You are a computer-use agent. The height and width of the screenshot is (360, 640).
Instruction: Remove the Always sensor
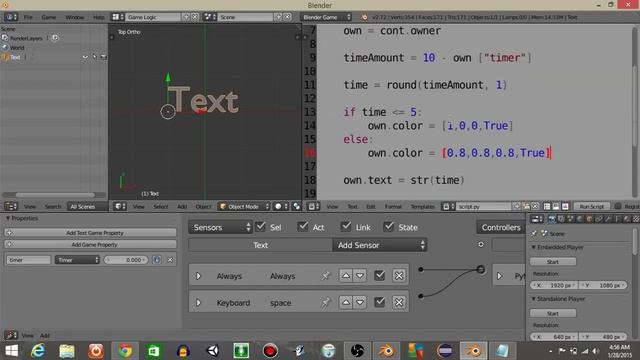(399, 276)
